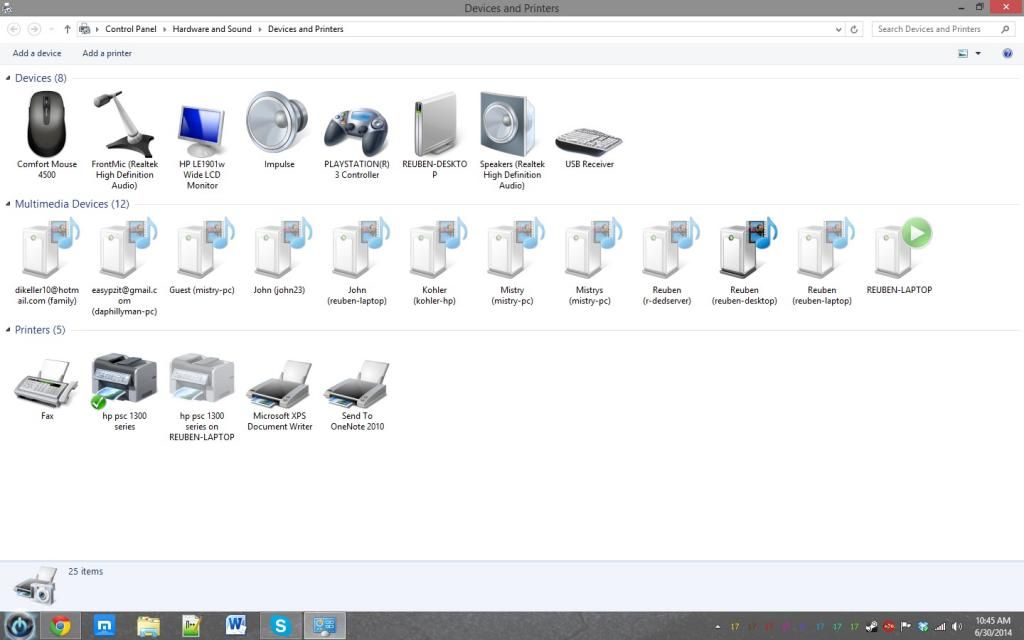Select the Guest (mistry-pc) media device
The height and width of the screenshot is (640, 1024).
[x=202, y=256]
